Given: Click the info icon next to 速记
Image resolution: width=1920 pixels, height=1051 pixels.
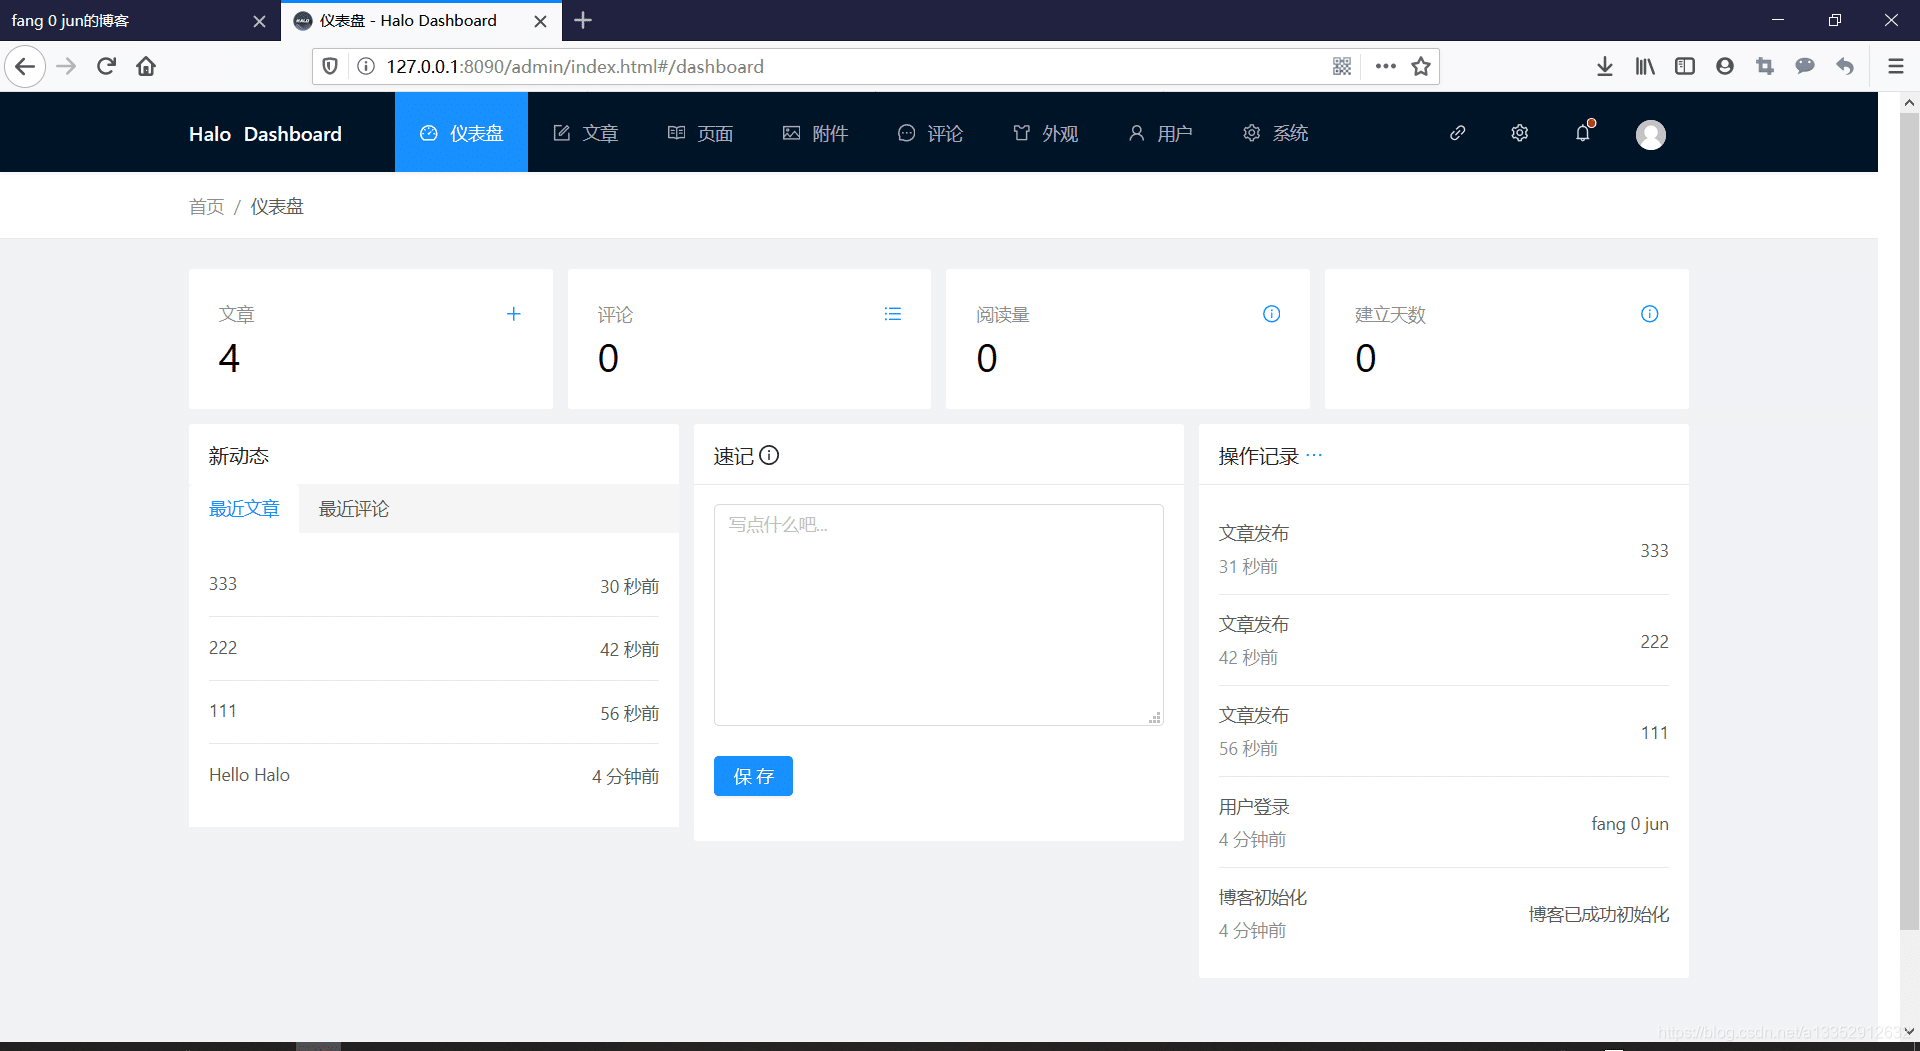Looking at the screenshot, I should click(769, 455).
